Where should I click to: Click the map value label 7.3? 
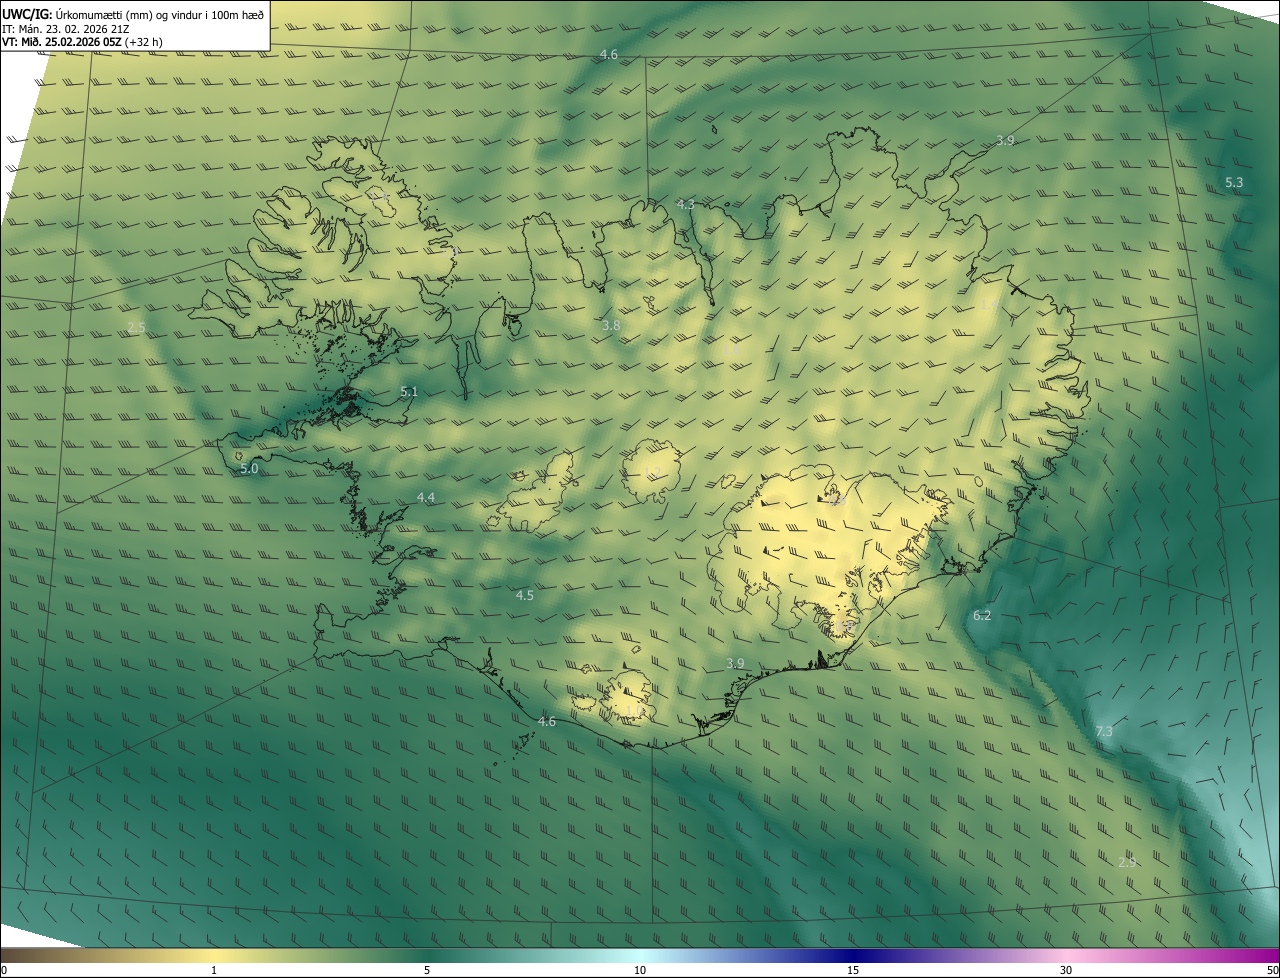(x=1104, y=732)
